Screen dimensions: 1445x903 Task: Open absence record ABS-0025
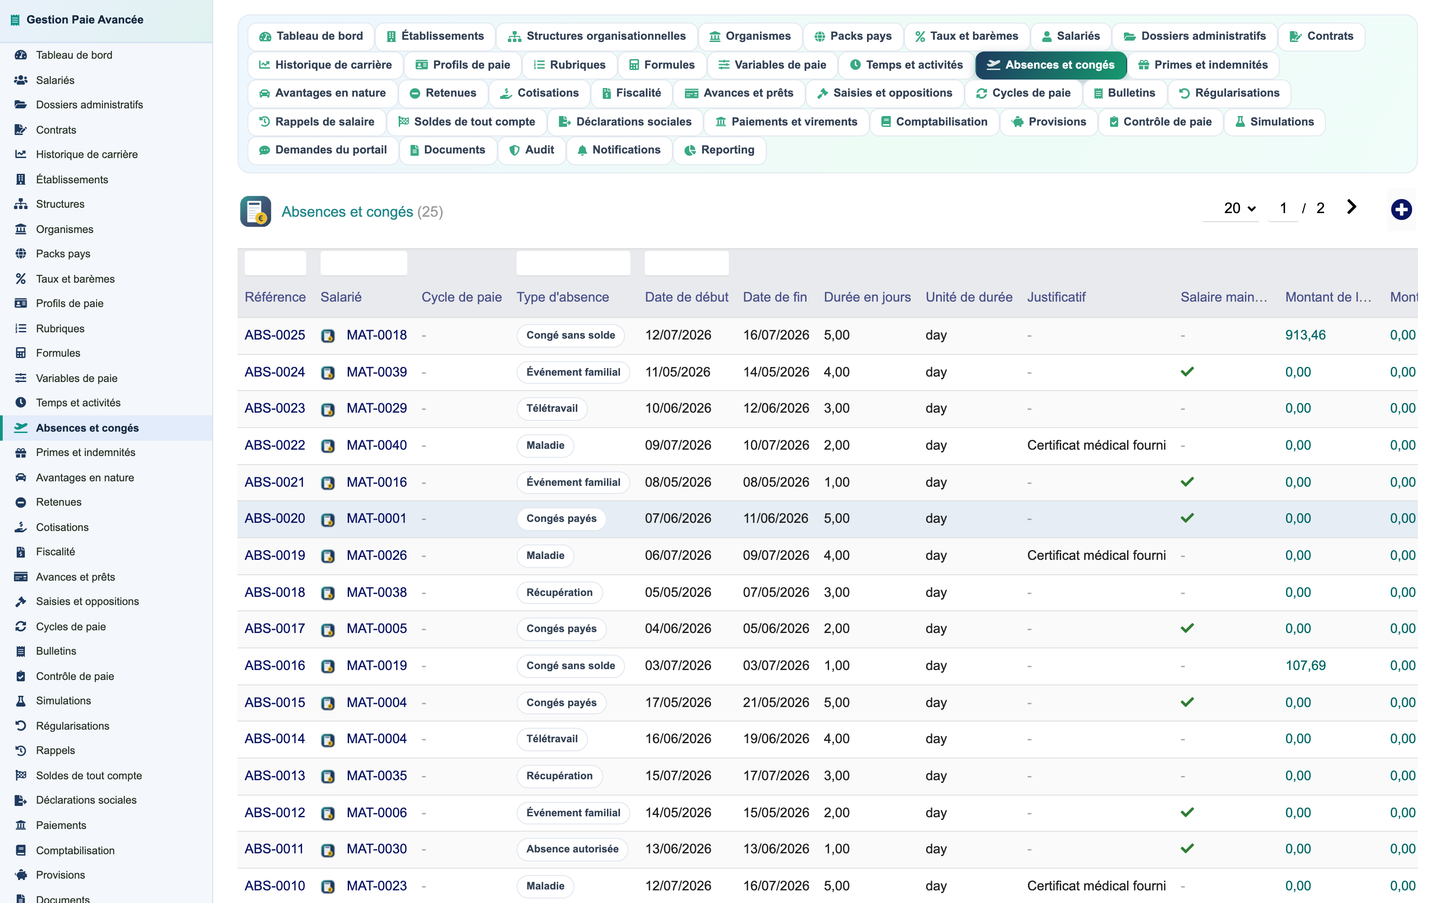(x=275, y=335)
